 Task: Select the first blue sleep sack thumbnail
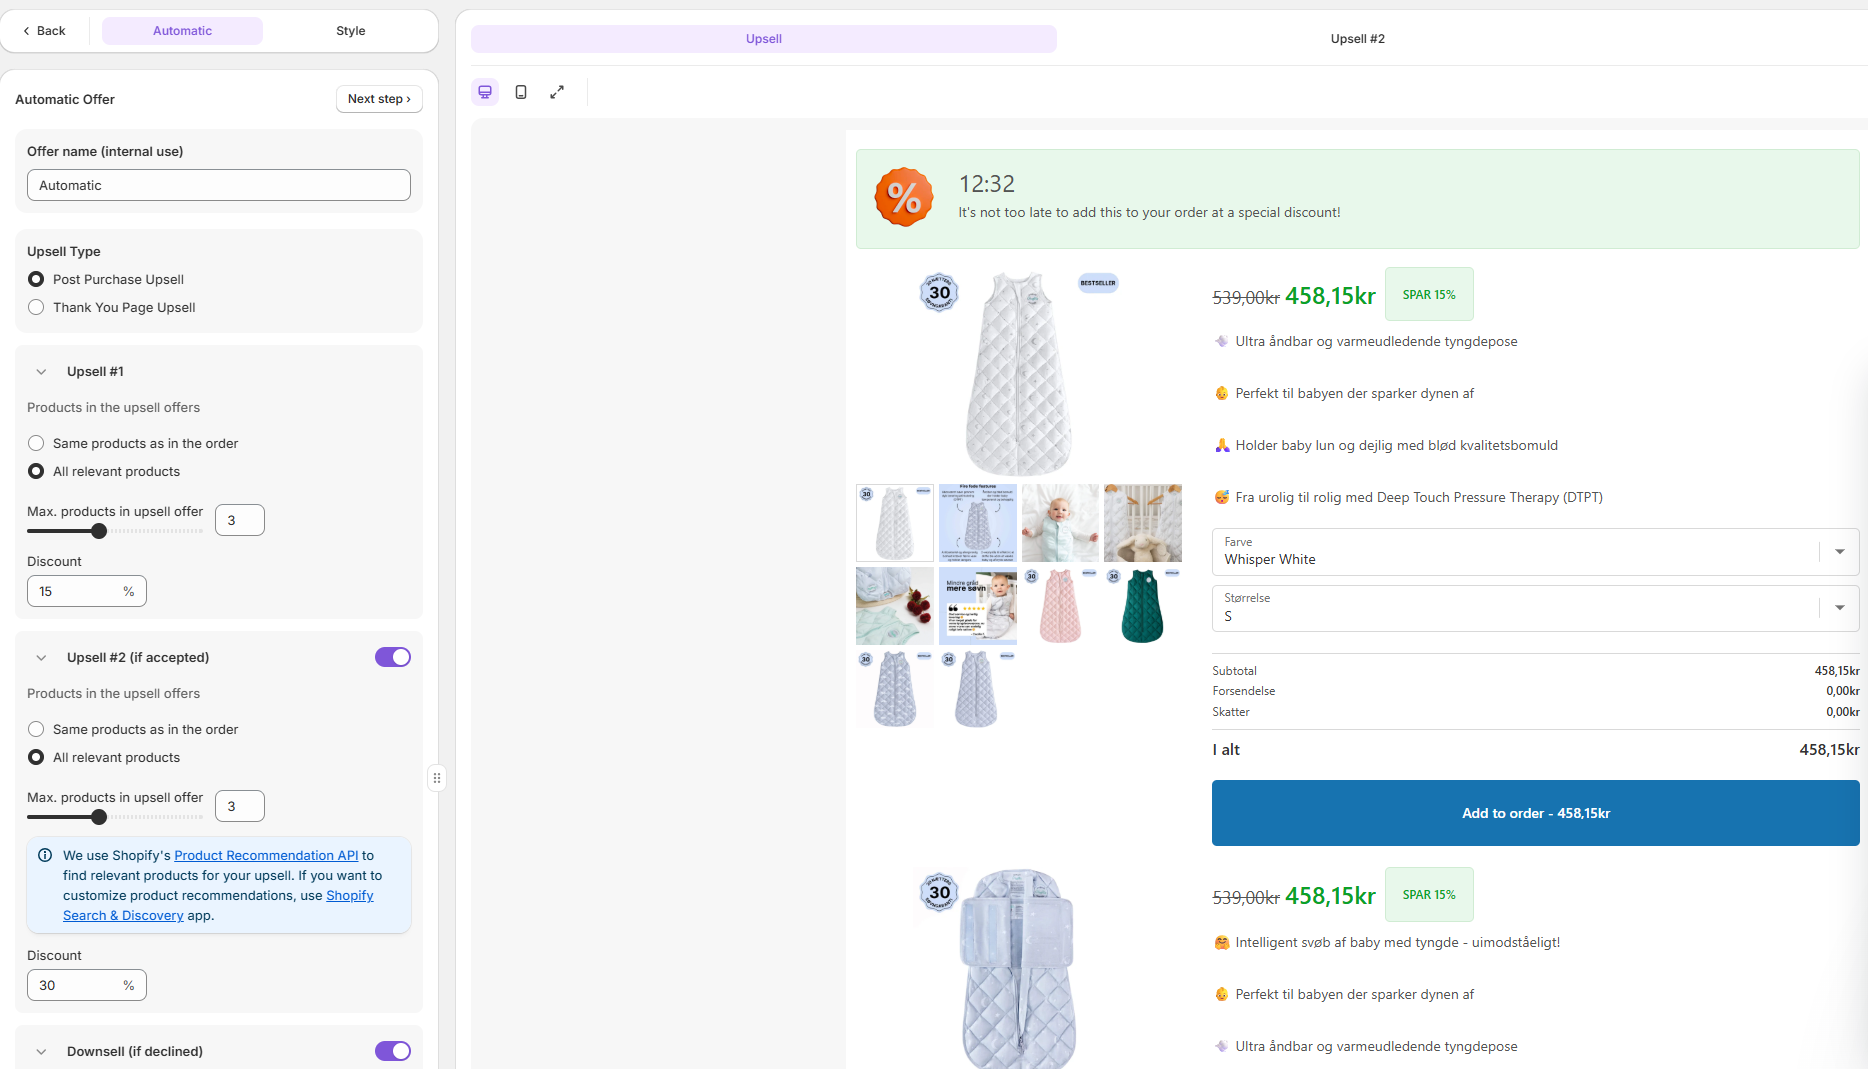click(x=895, y=689)
